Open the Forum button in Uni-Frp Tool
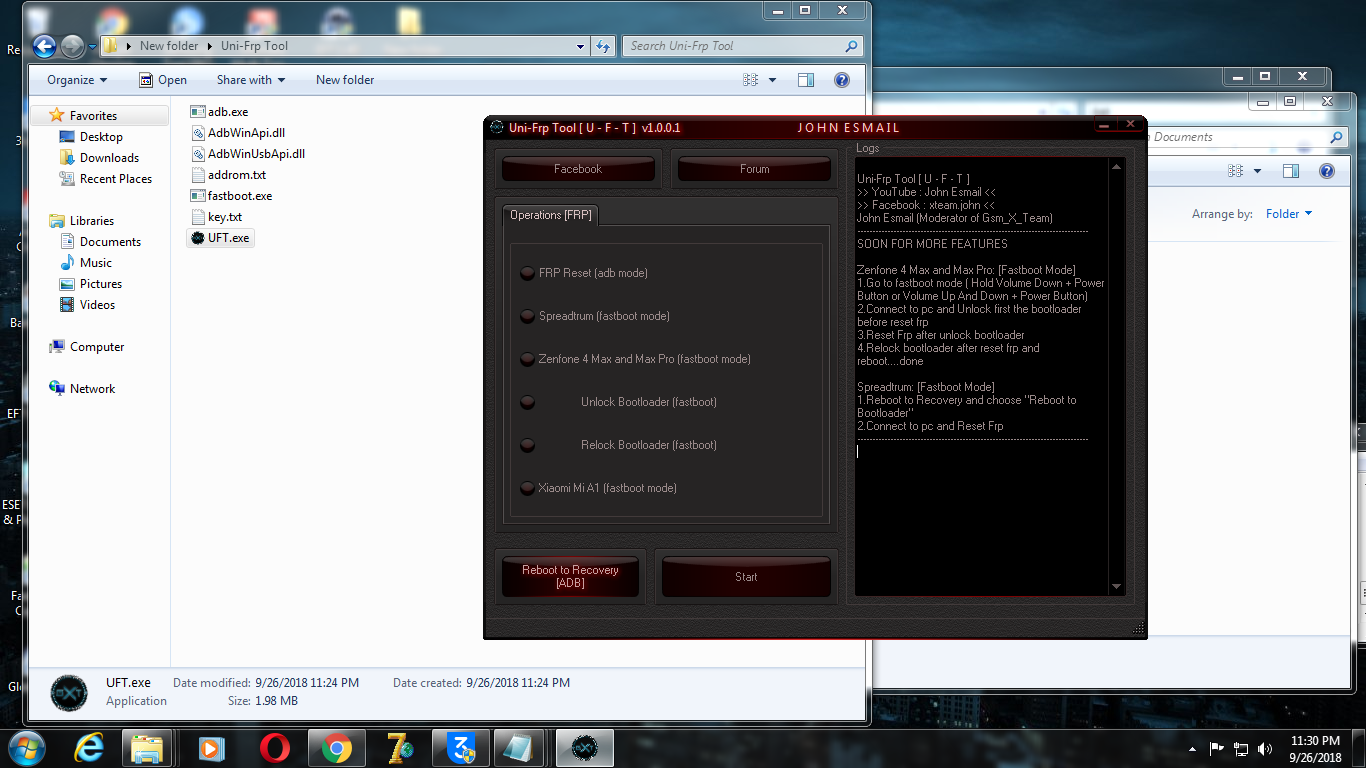The width and height of the screenshot is (1366, 768). coord(754,169)
